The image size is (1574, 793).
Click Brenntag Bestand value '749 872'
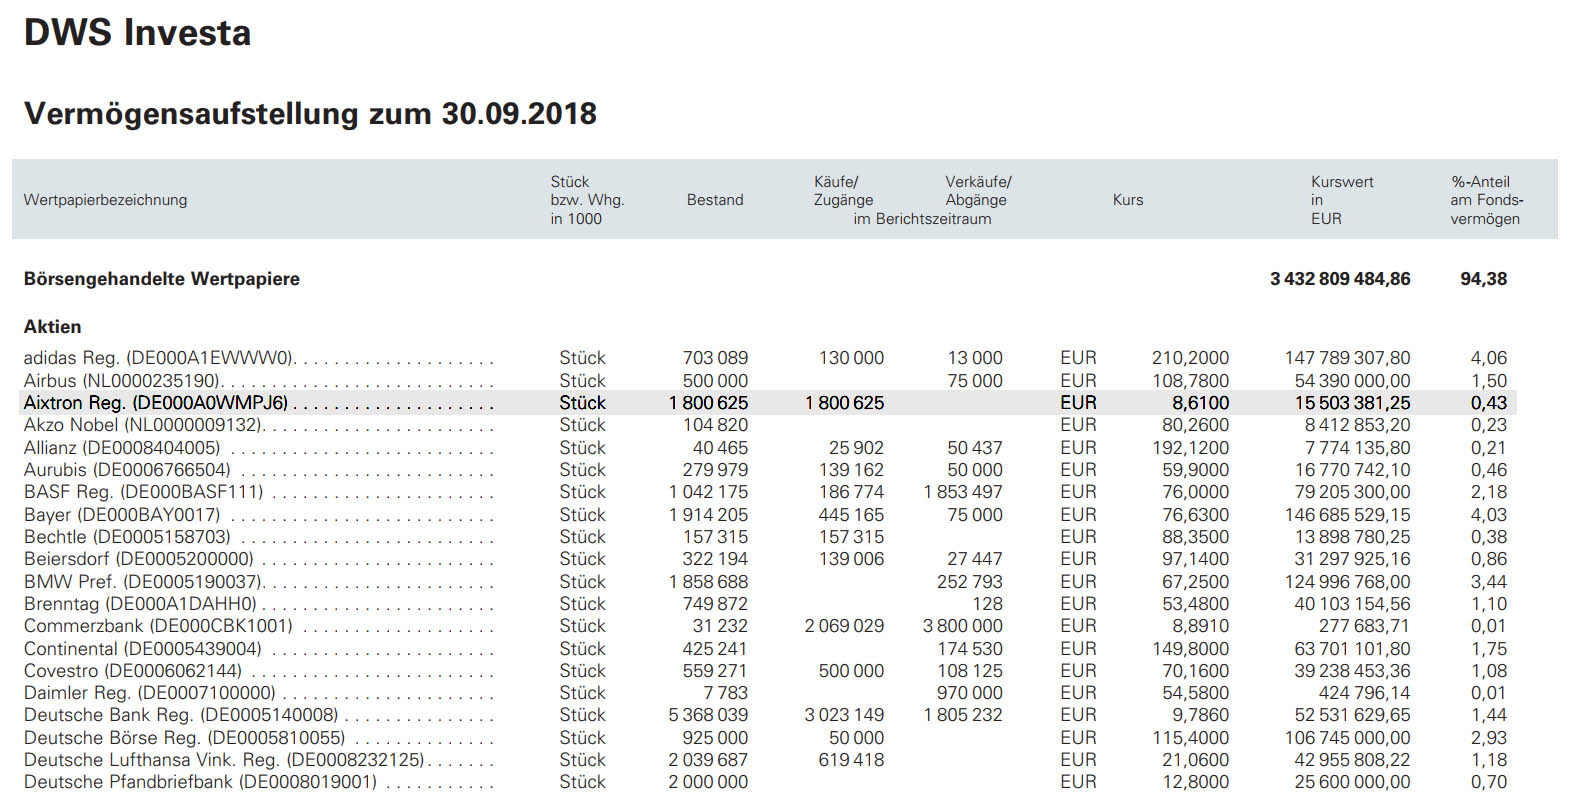[x=715, y=604]
